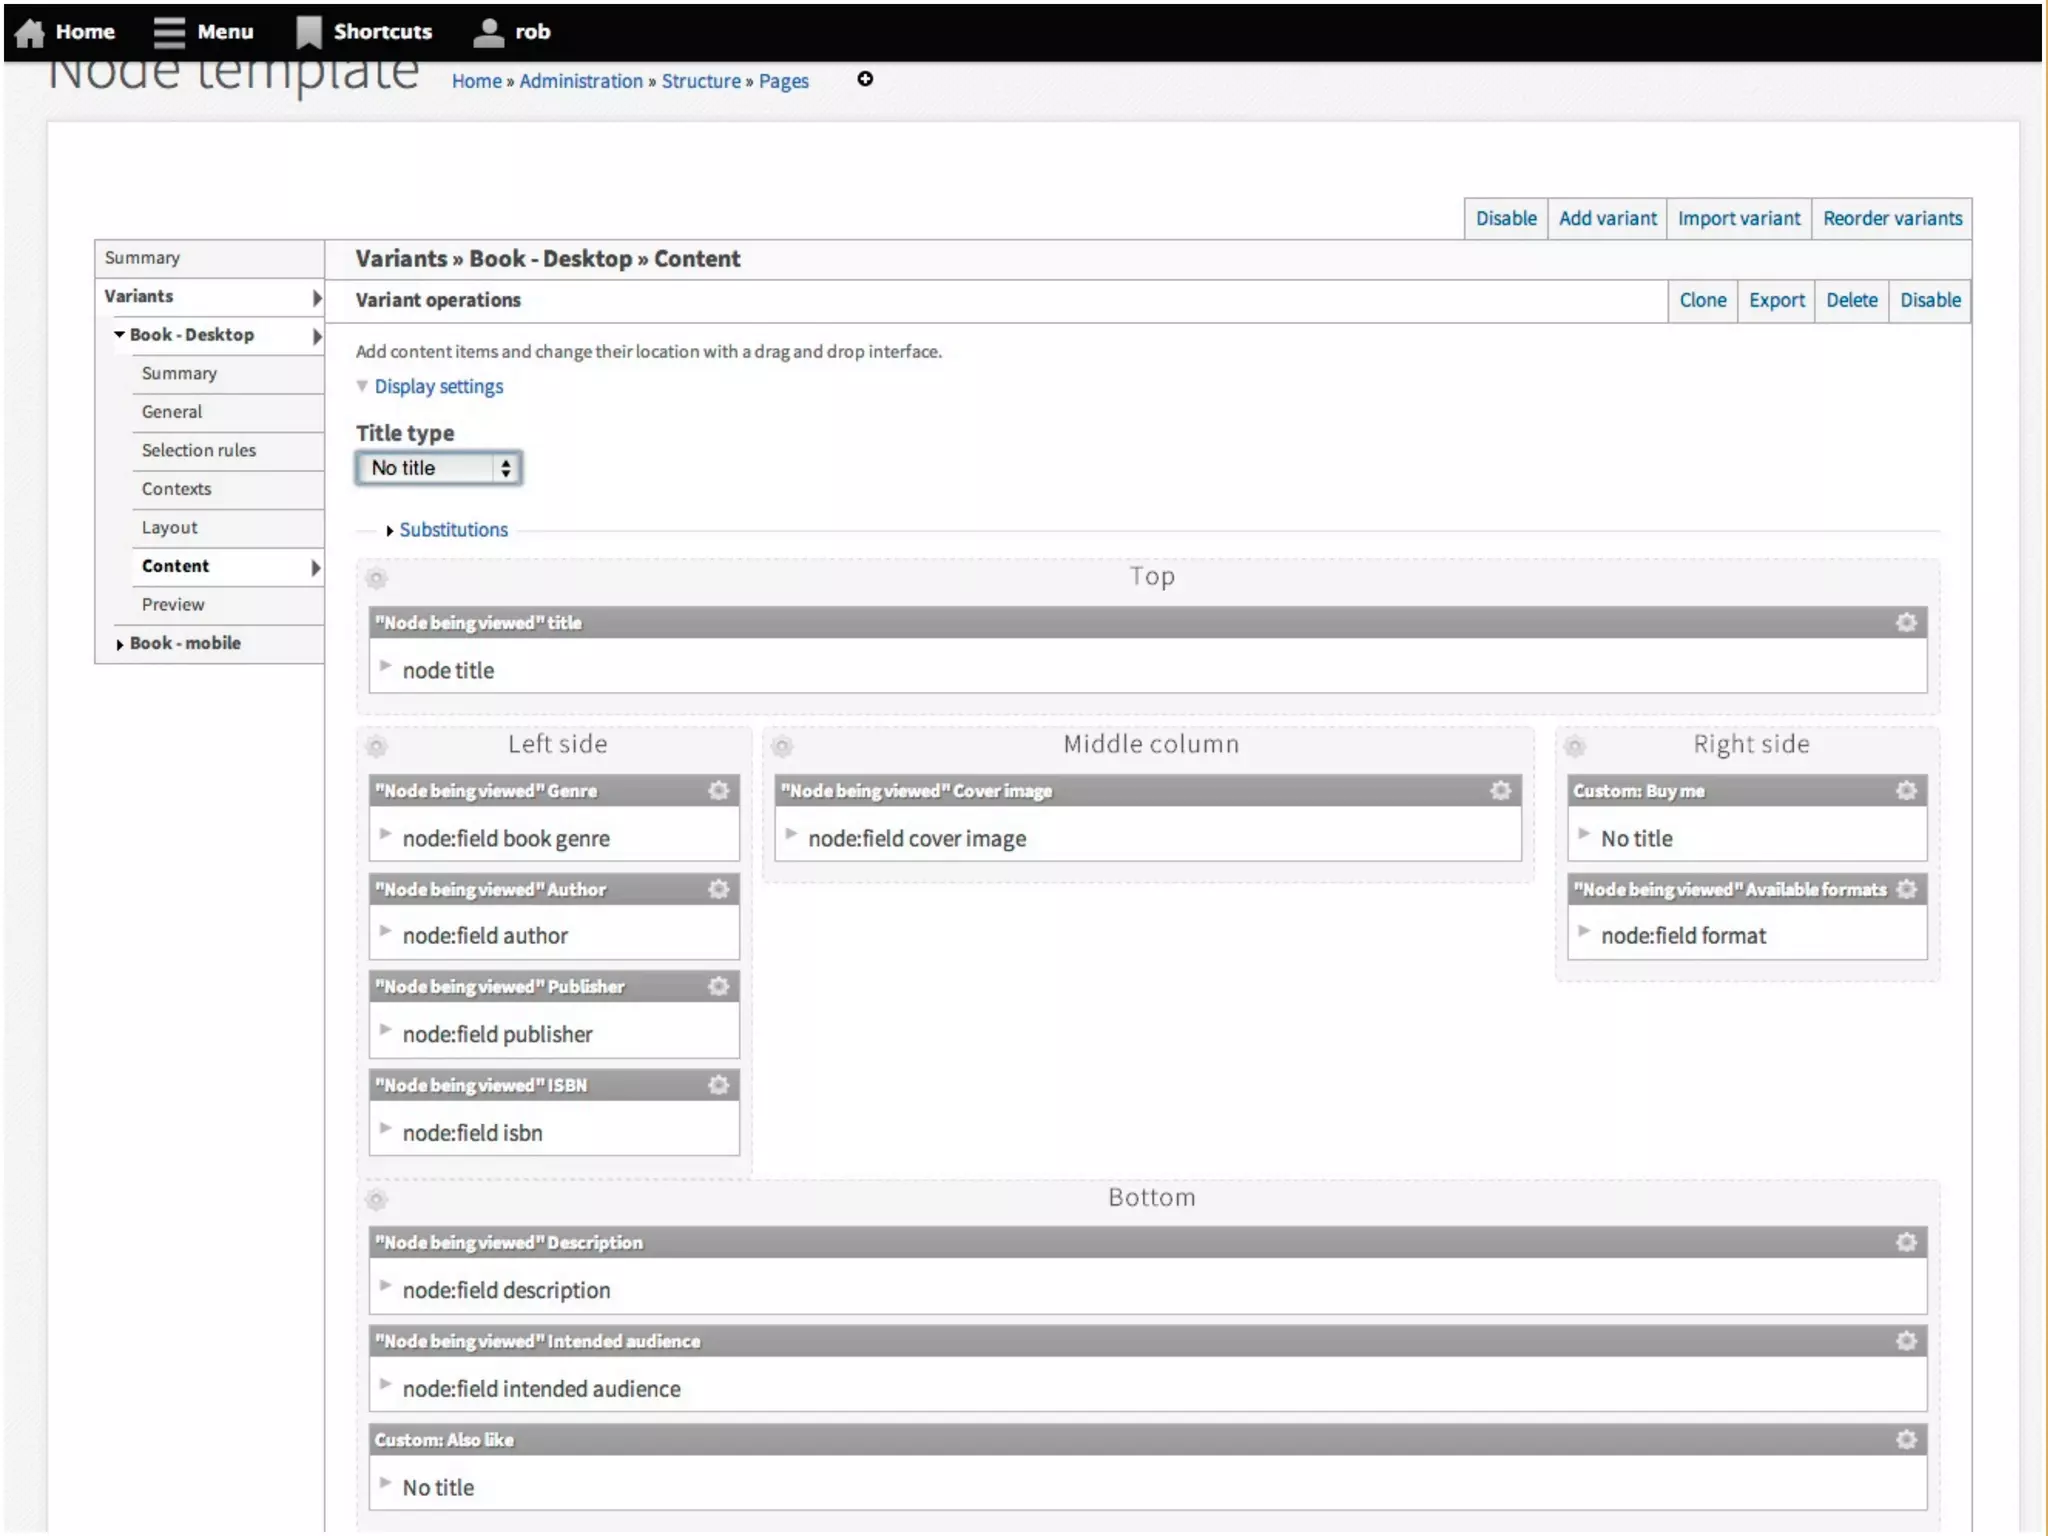Screen dimensions: 2048x1536
Task: Open the Selection rules tab
Action: (198, 450)
